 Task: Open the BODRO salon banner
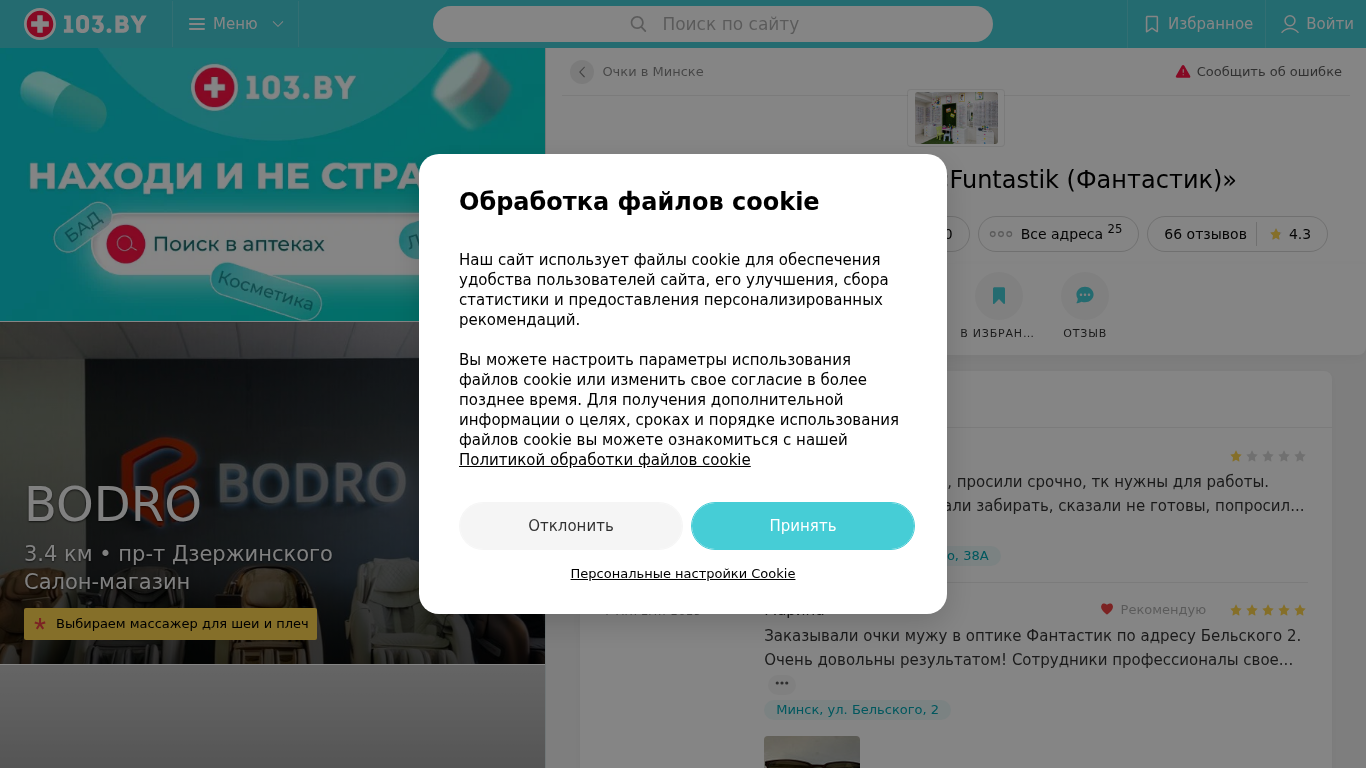272,493
